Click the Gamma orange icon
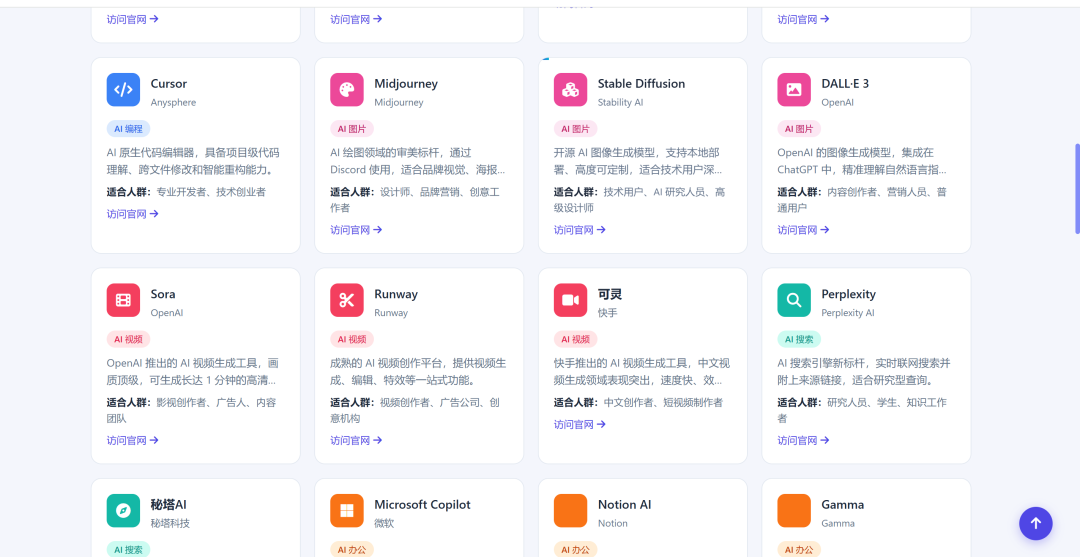This screenshot has width=1080, height=557. (794, 511)
